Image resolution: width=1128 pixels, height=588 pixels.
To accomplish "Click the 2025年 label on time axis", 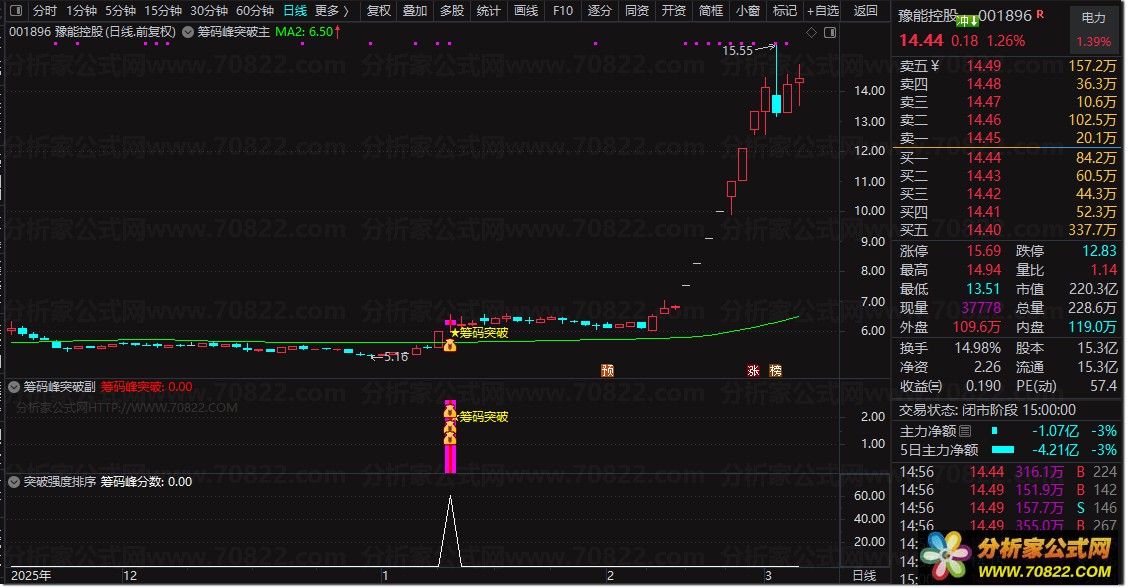I will tap(31, 576).
